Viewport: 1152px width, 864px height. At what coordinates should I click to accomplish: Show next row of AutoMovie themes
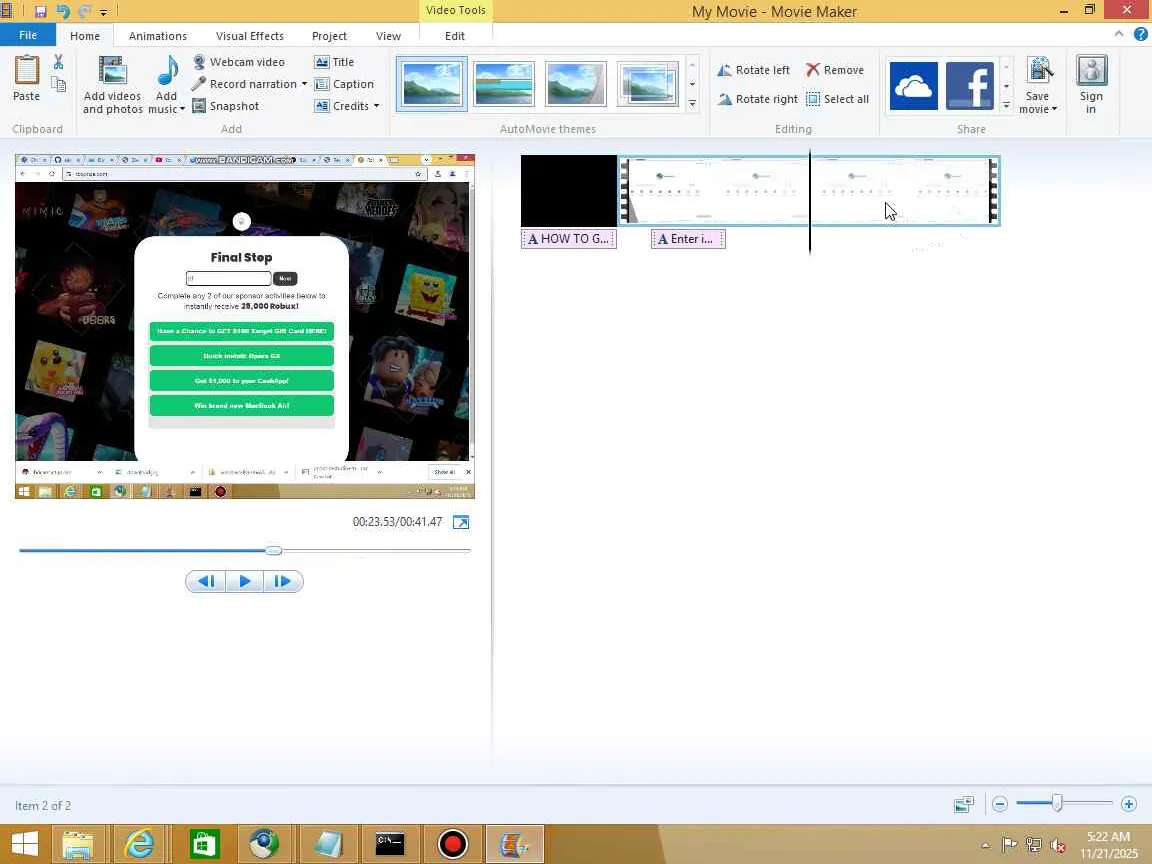pos(692,84)
